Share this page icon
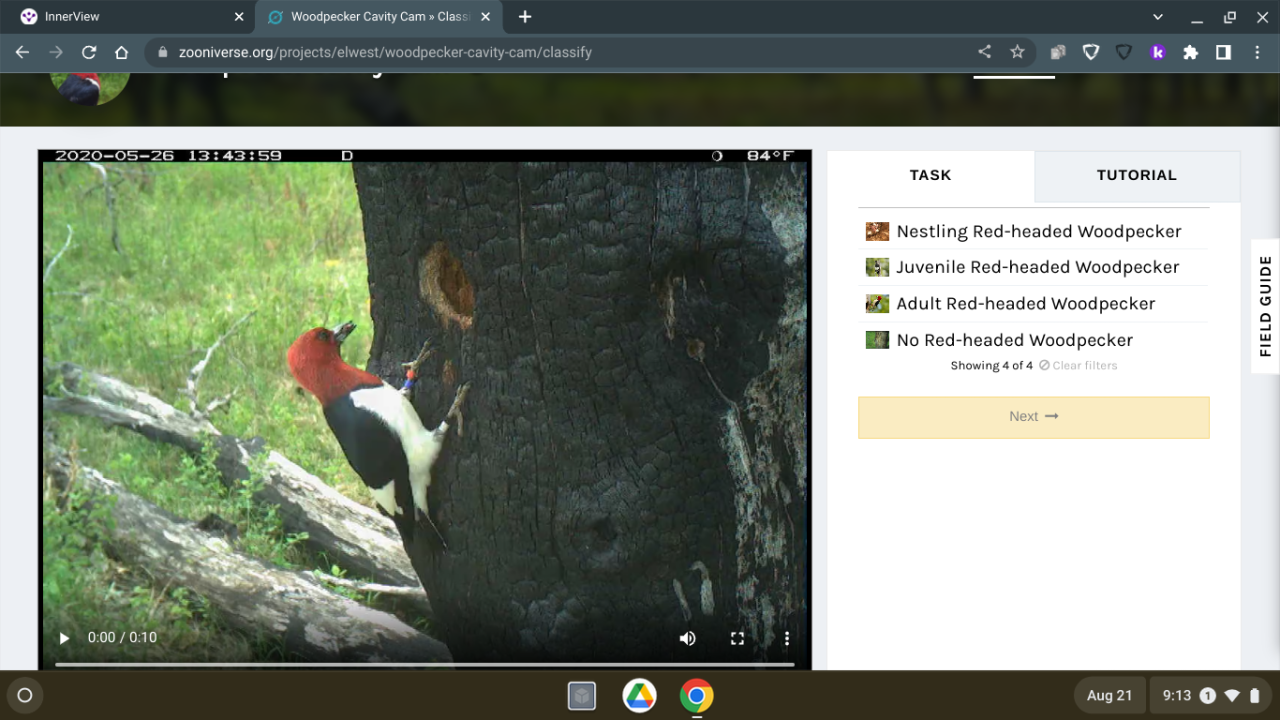This screenshot has width=1280, height=720. pyautogui.click(x=985, y=52)
